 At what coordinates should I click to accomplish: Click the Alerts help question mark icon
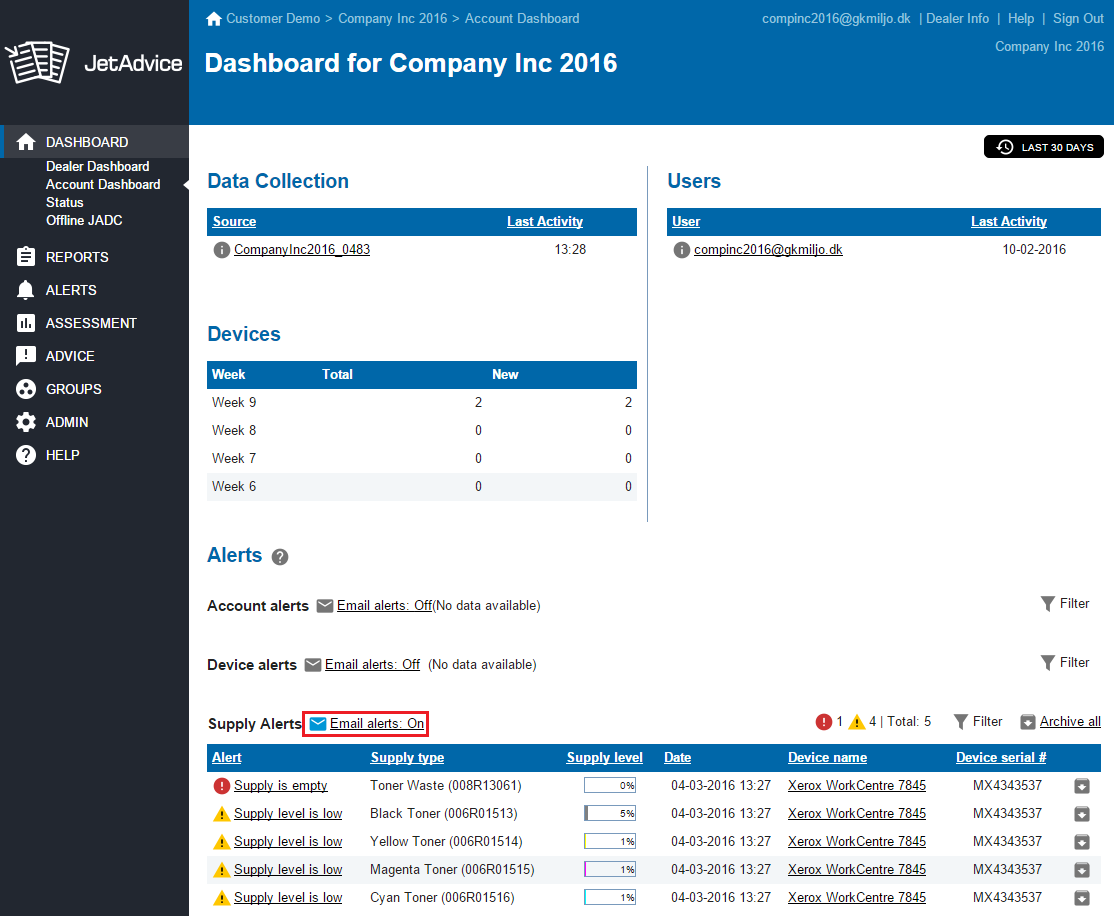click(x=280, y=557)
